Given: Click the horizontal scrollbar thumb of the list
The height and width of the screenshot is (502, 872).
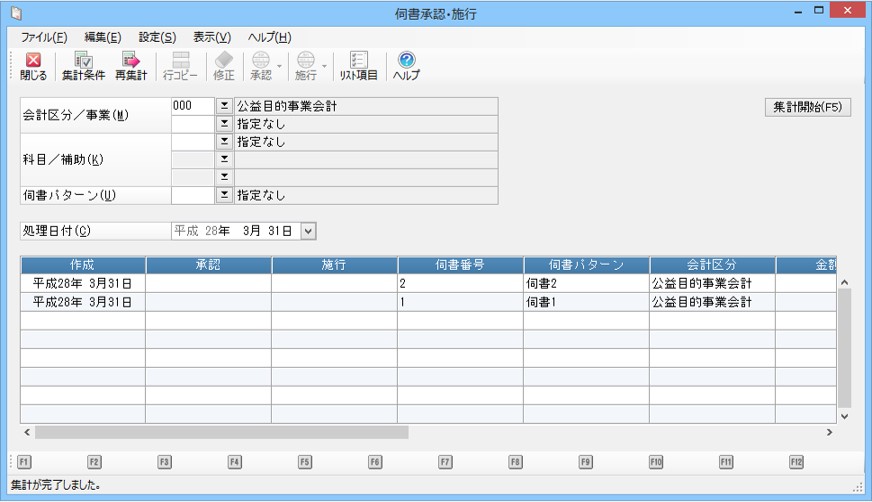Looking at the screenshot, I should pyautogui.click(x=220, y=433).
